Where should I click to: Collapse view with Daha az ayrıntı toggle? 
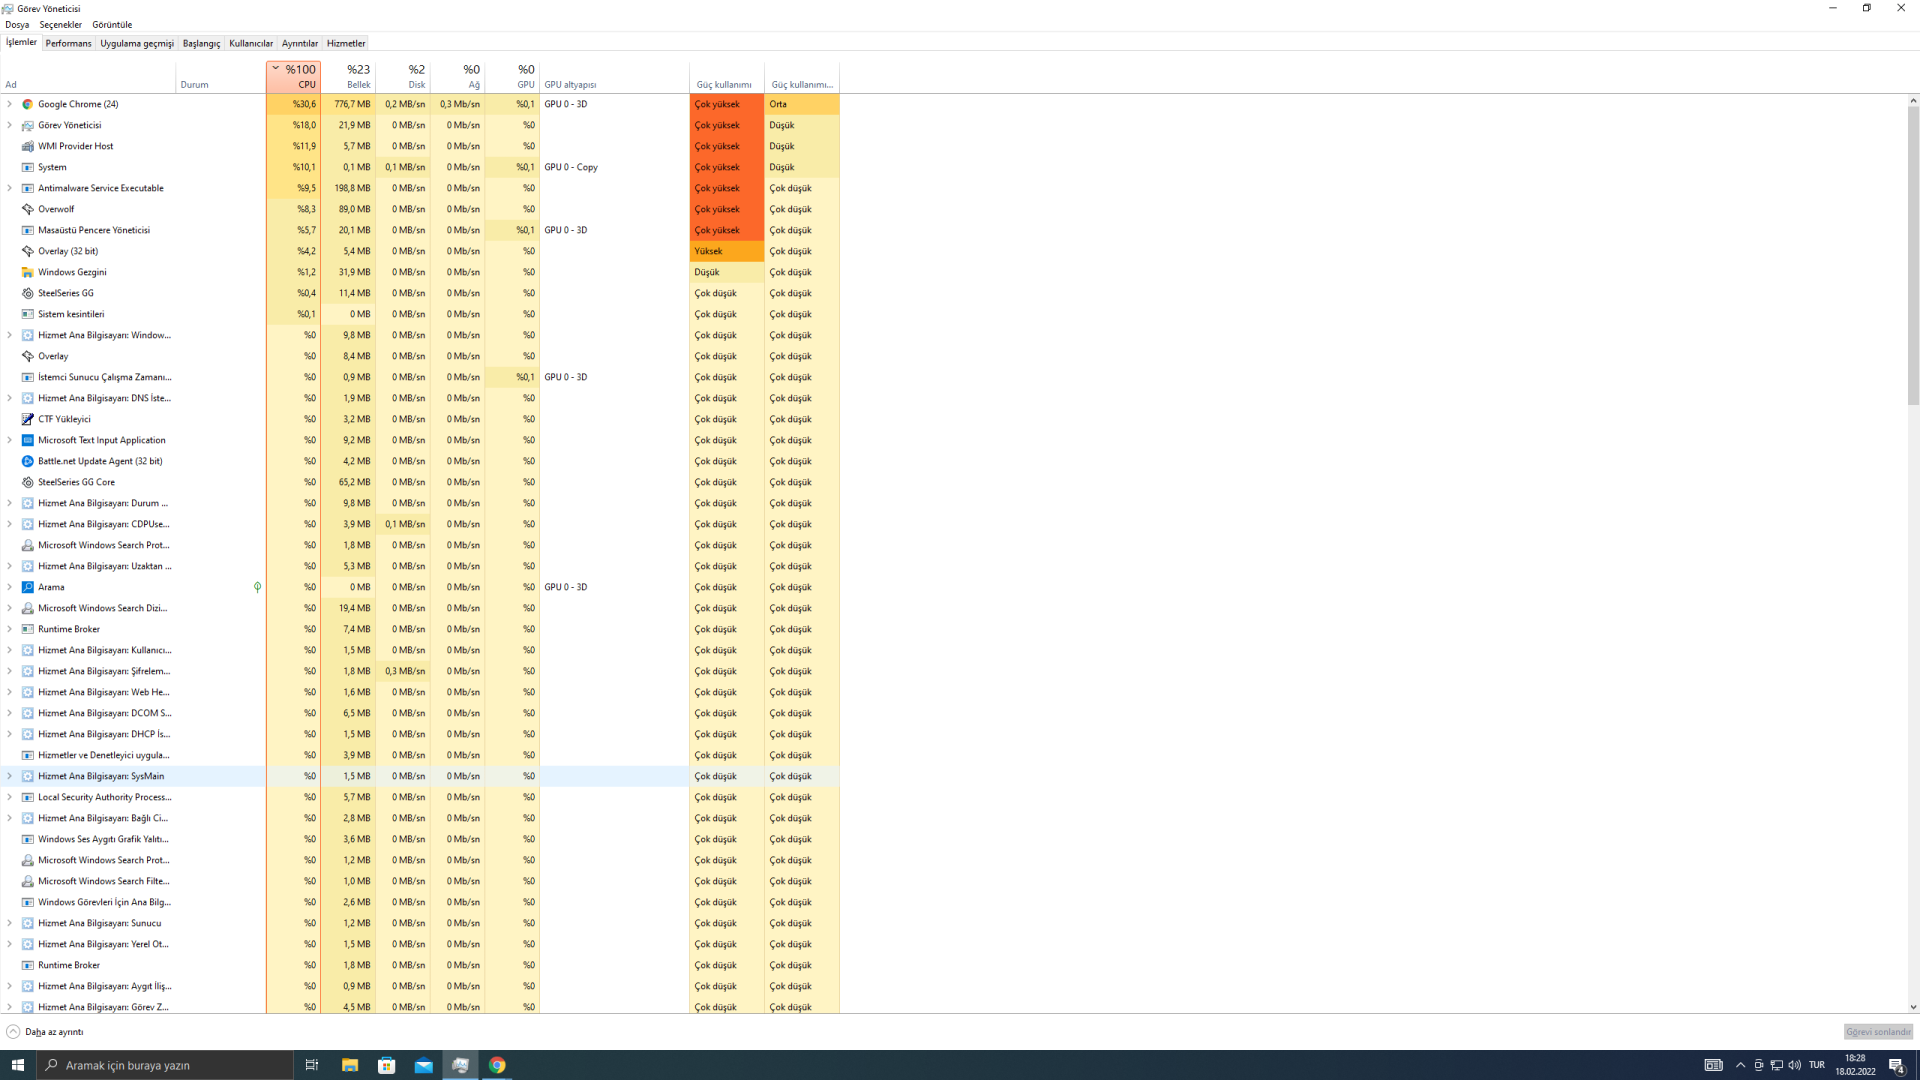click(x=45, y=1032)
